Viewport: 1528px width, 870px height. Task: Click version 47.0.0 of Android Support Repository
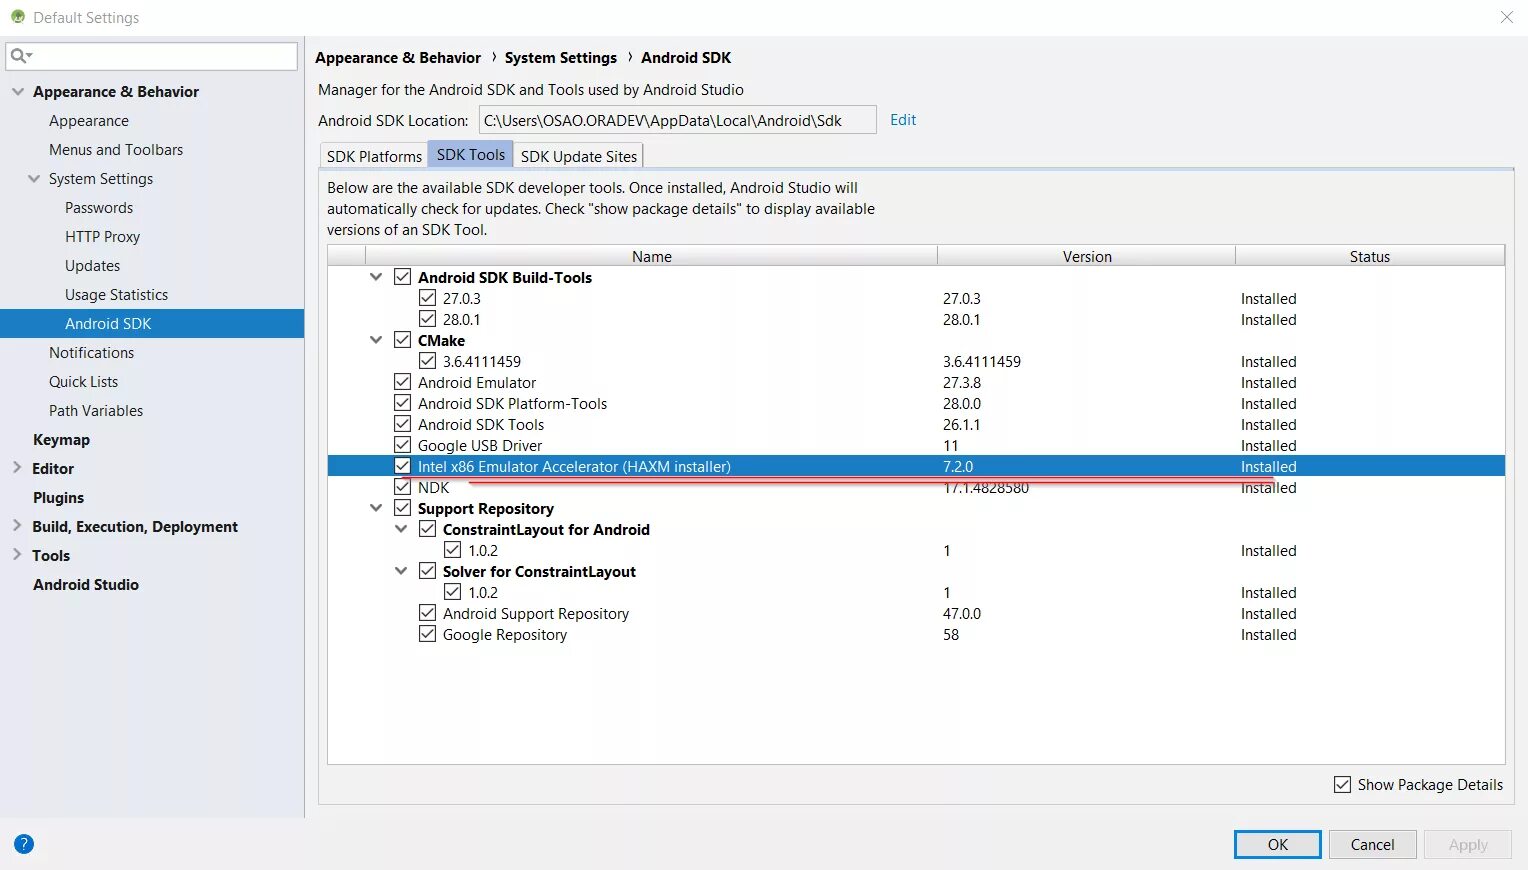962,613
